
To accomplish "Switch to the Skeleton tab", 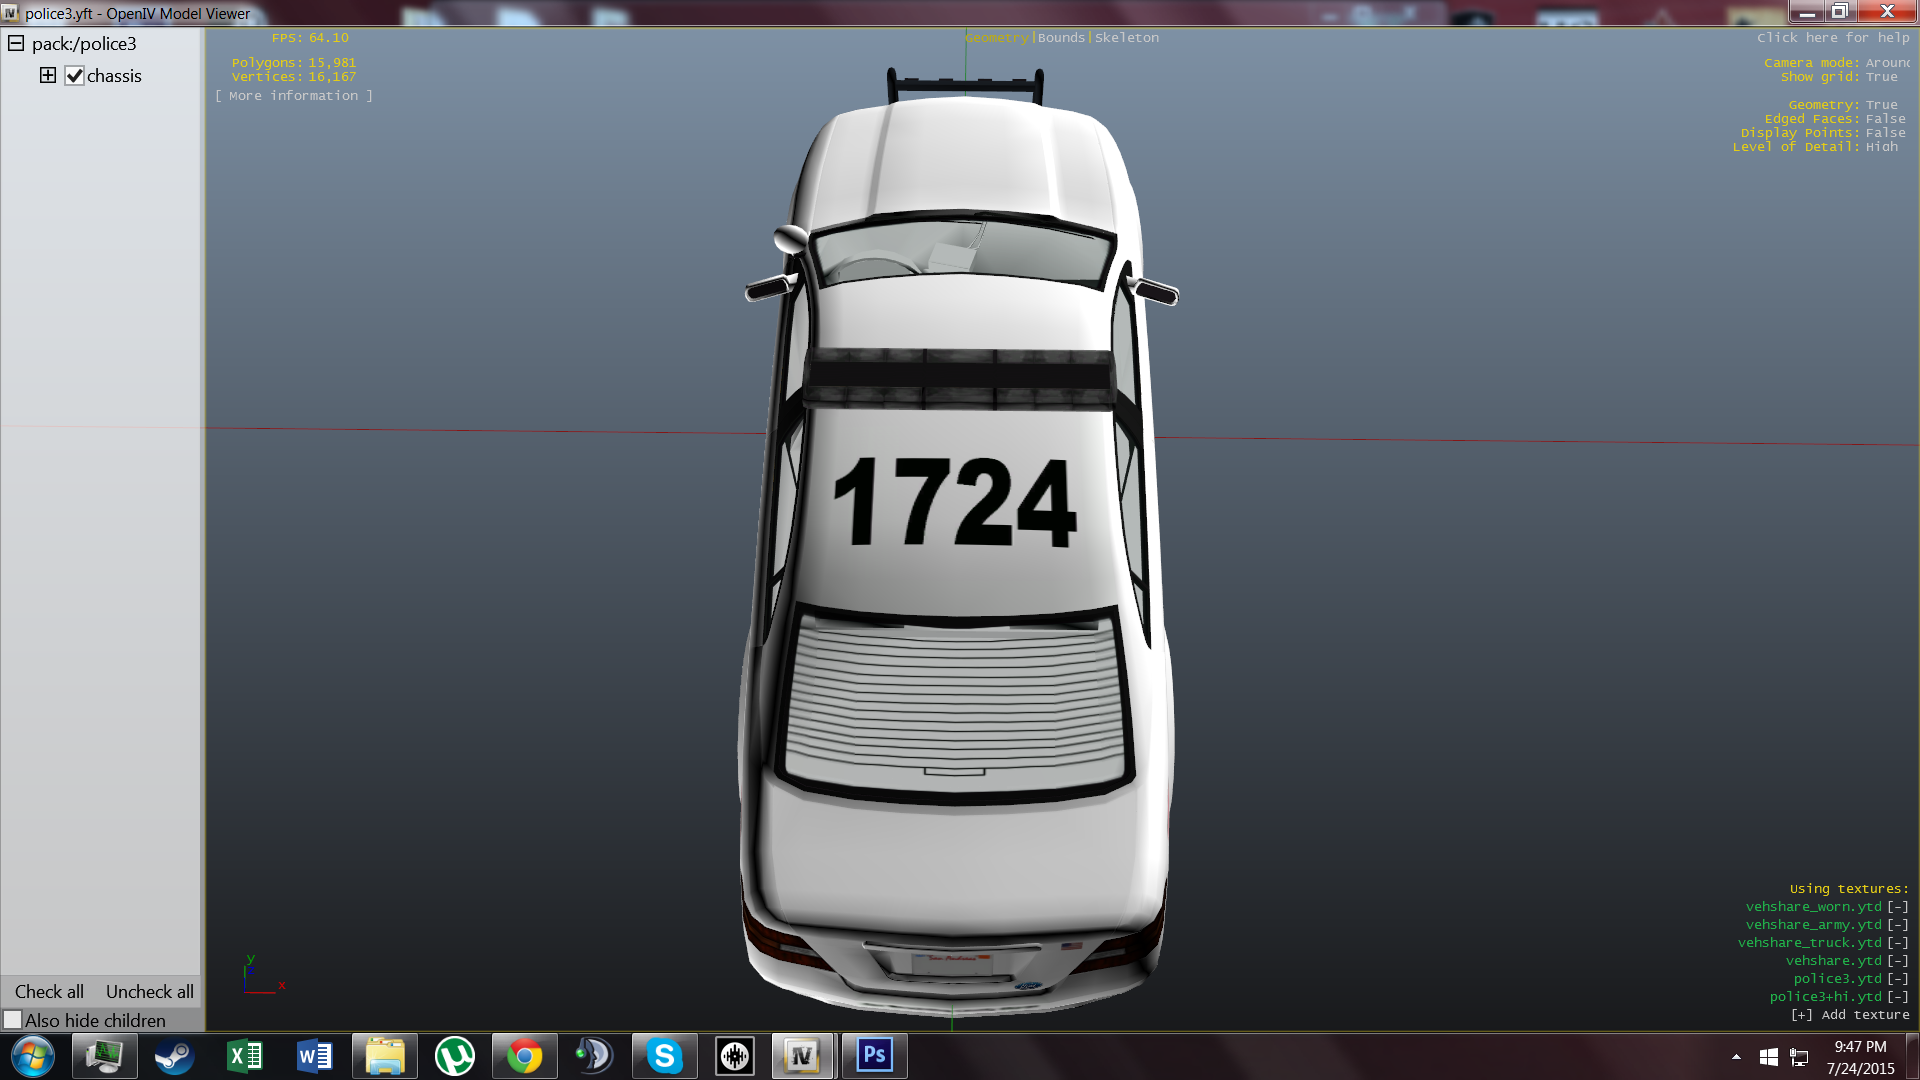I will coord(1126,38).
